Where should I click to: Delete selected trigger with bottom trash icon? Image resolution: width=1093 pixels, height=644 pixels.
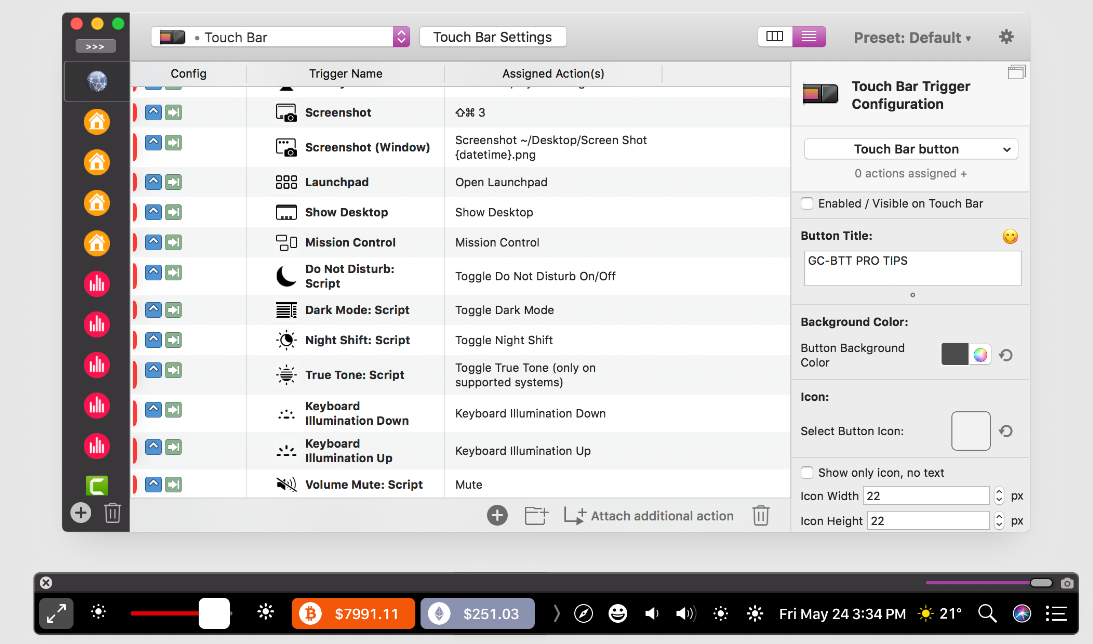click(760, 516)
